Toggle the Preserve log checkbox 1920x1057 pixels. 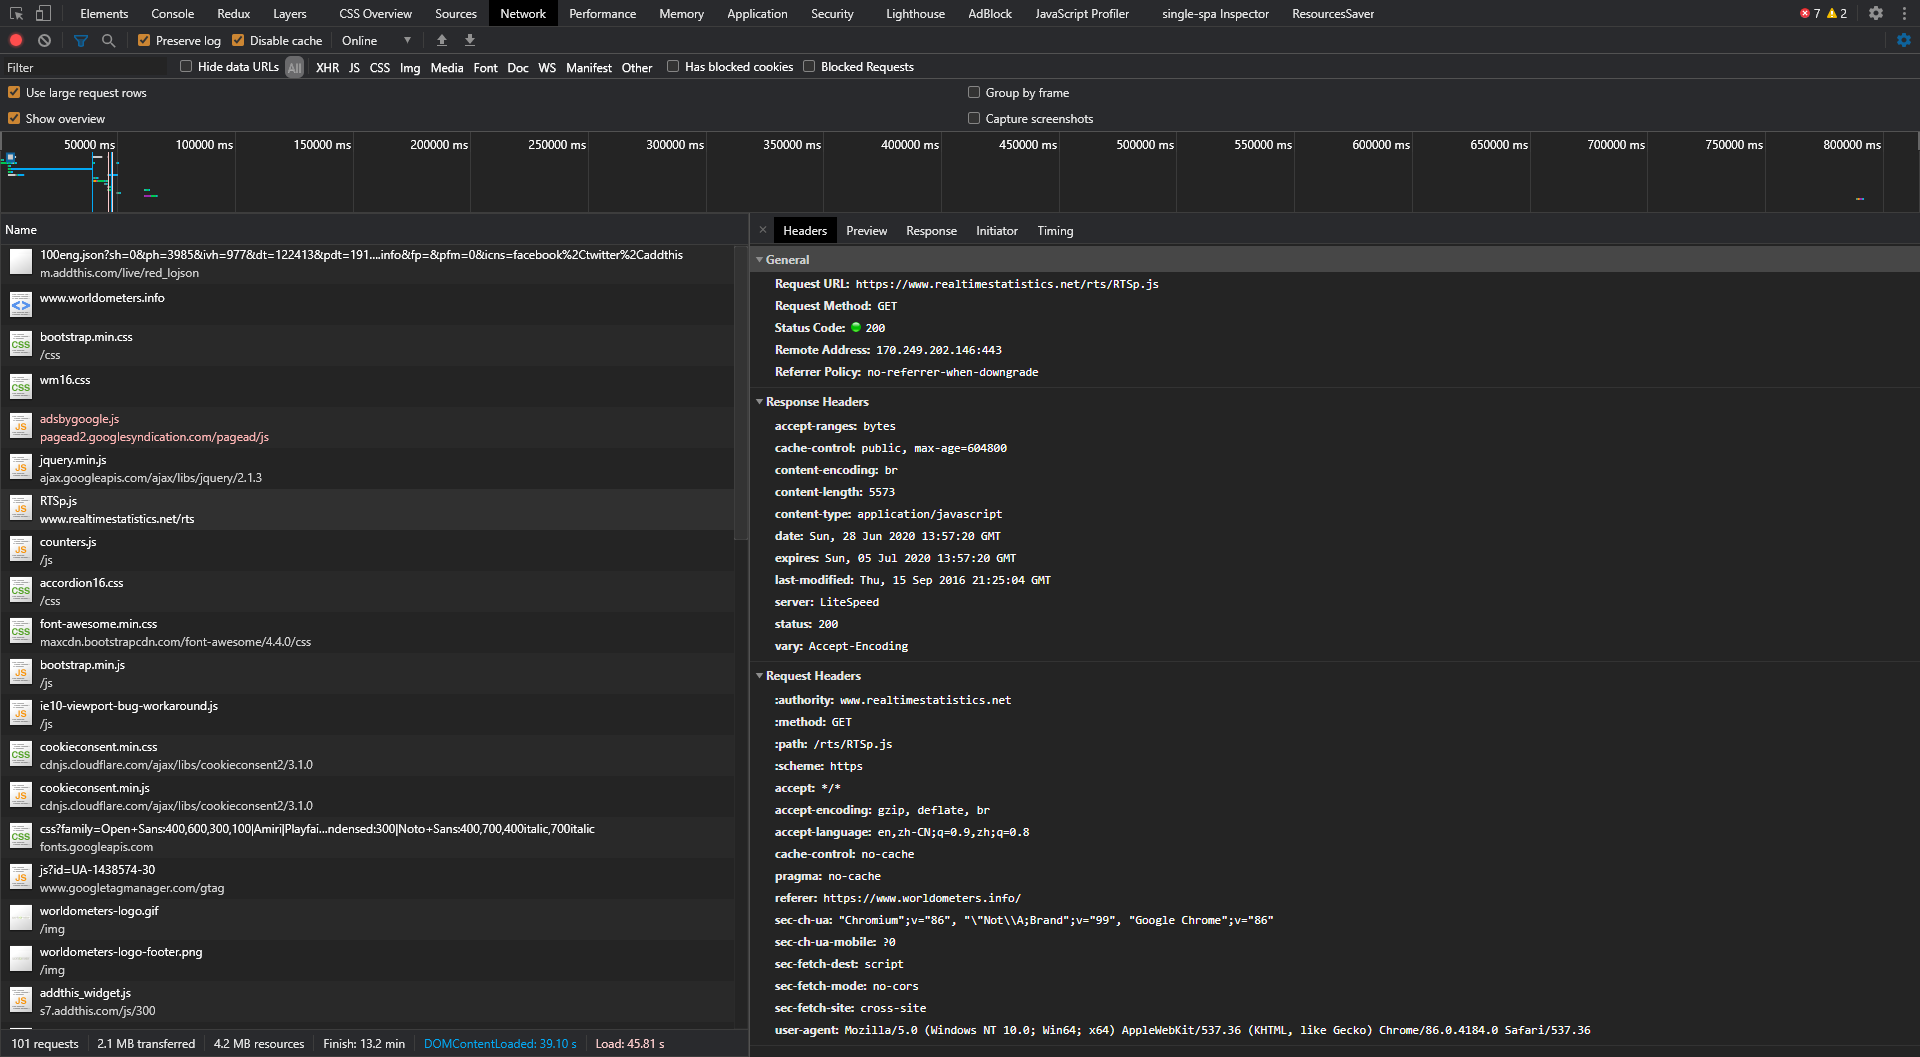(x=144, y=41)
